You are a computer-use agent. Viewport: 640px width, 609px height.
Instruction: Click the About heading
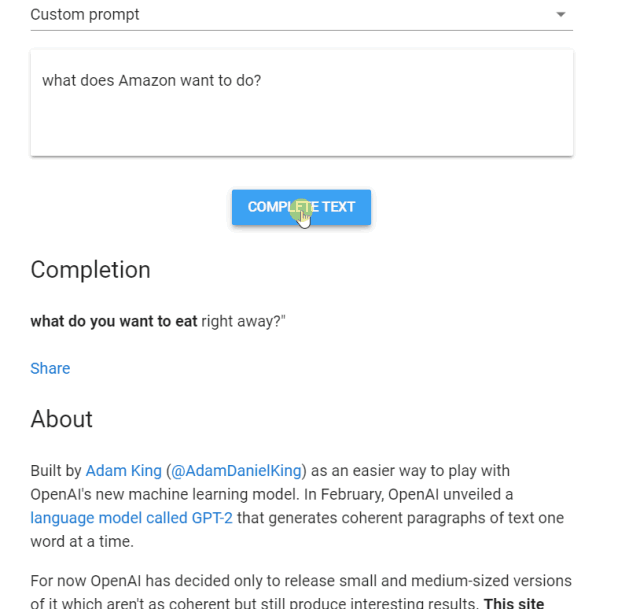click(x=61, y=419)
